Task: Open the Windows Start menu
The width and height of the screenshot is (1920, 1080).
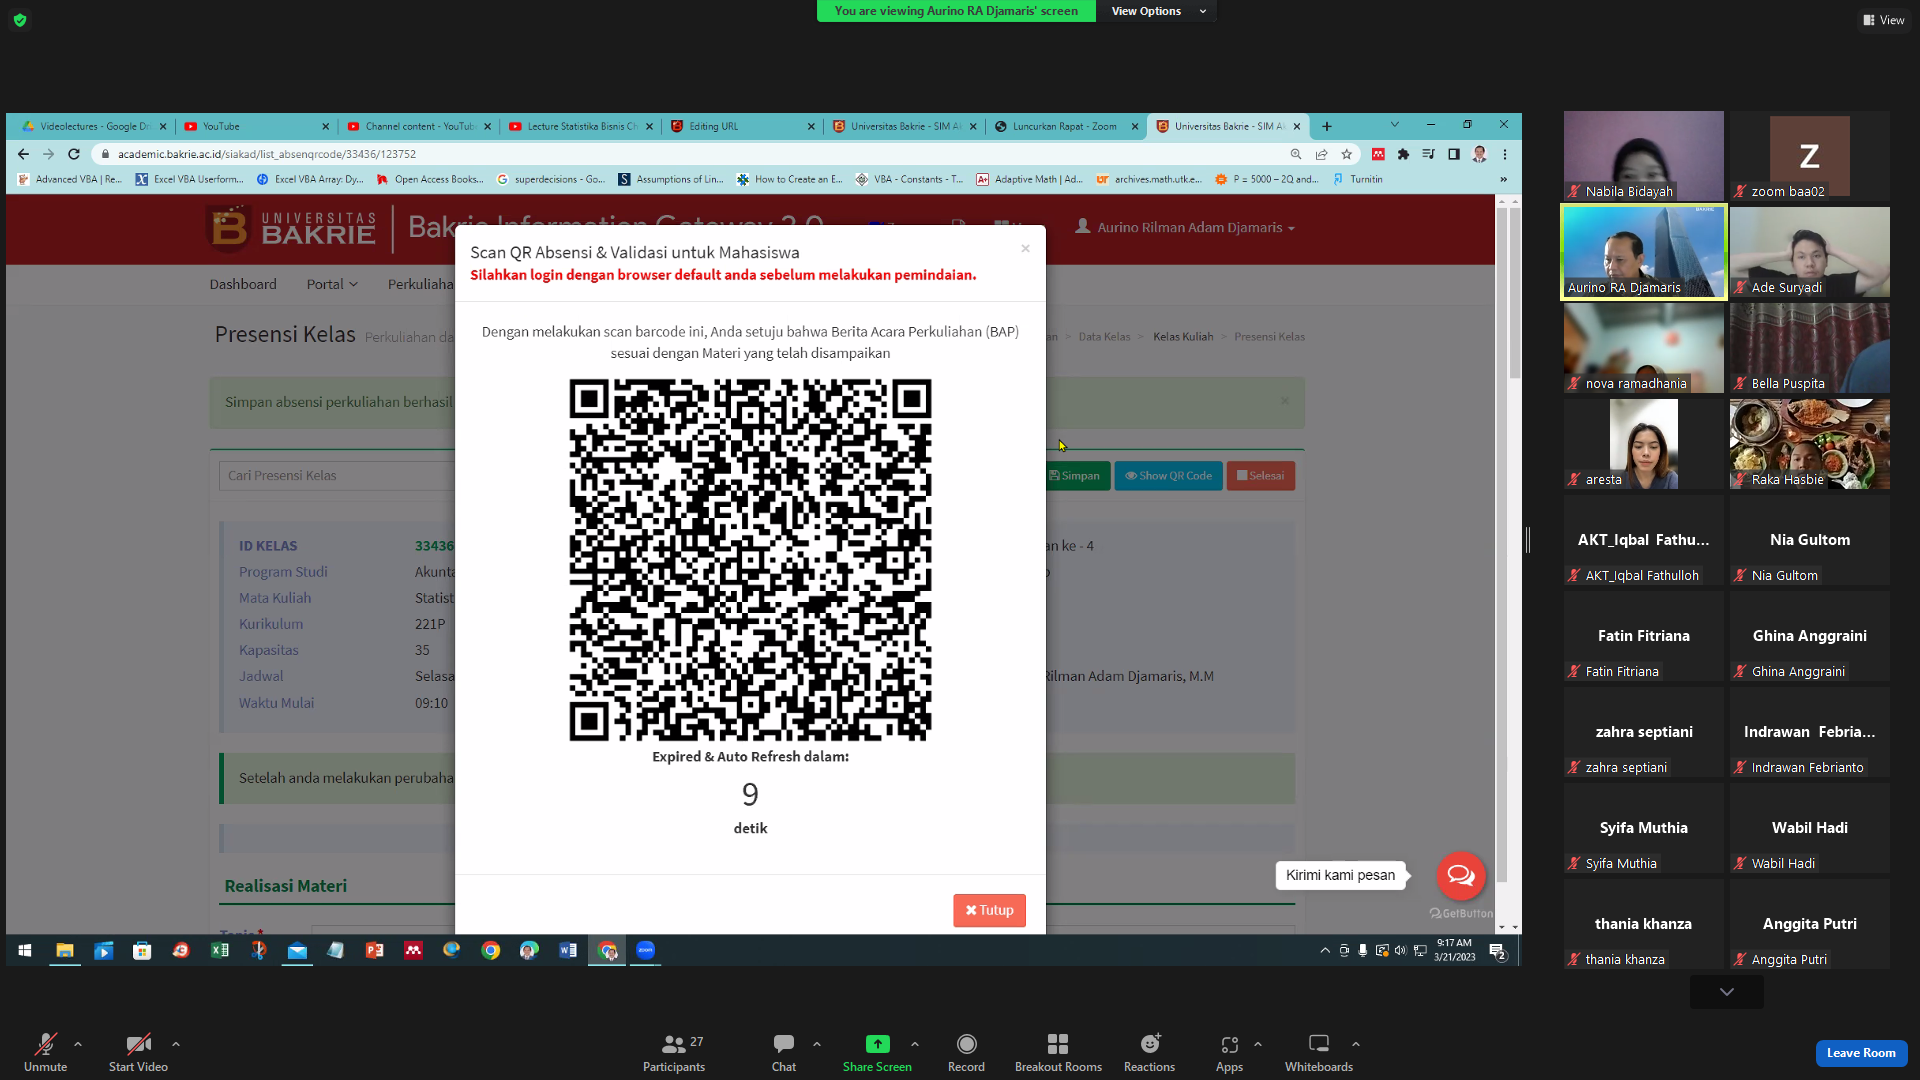Action: pyautogui.click(x=25, y=951)
